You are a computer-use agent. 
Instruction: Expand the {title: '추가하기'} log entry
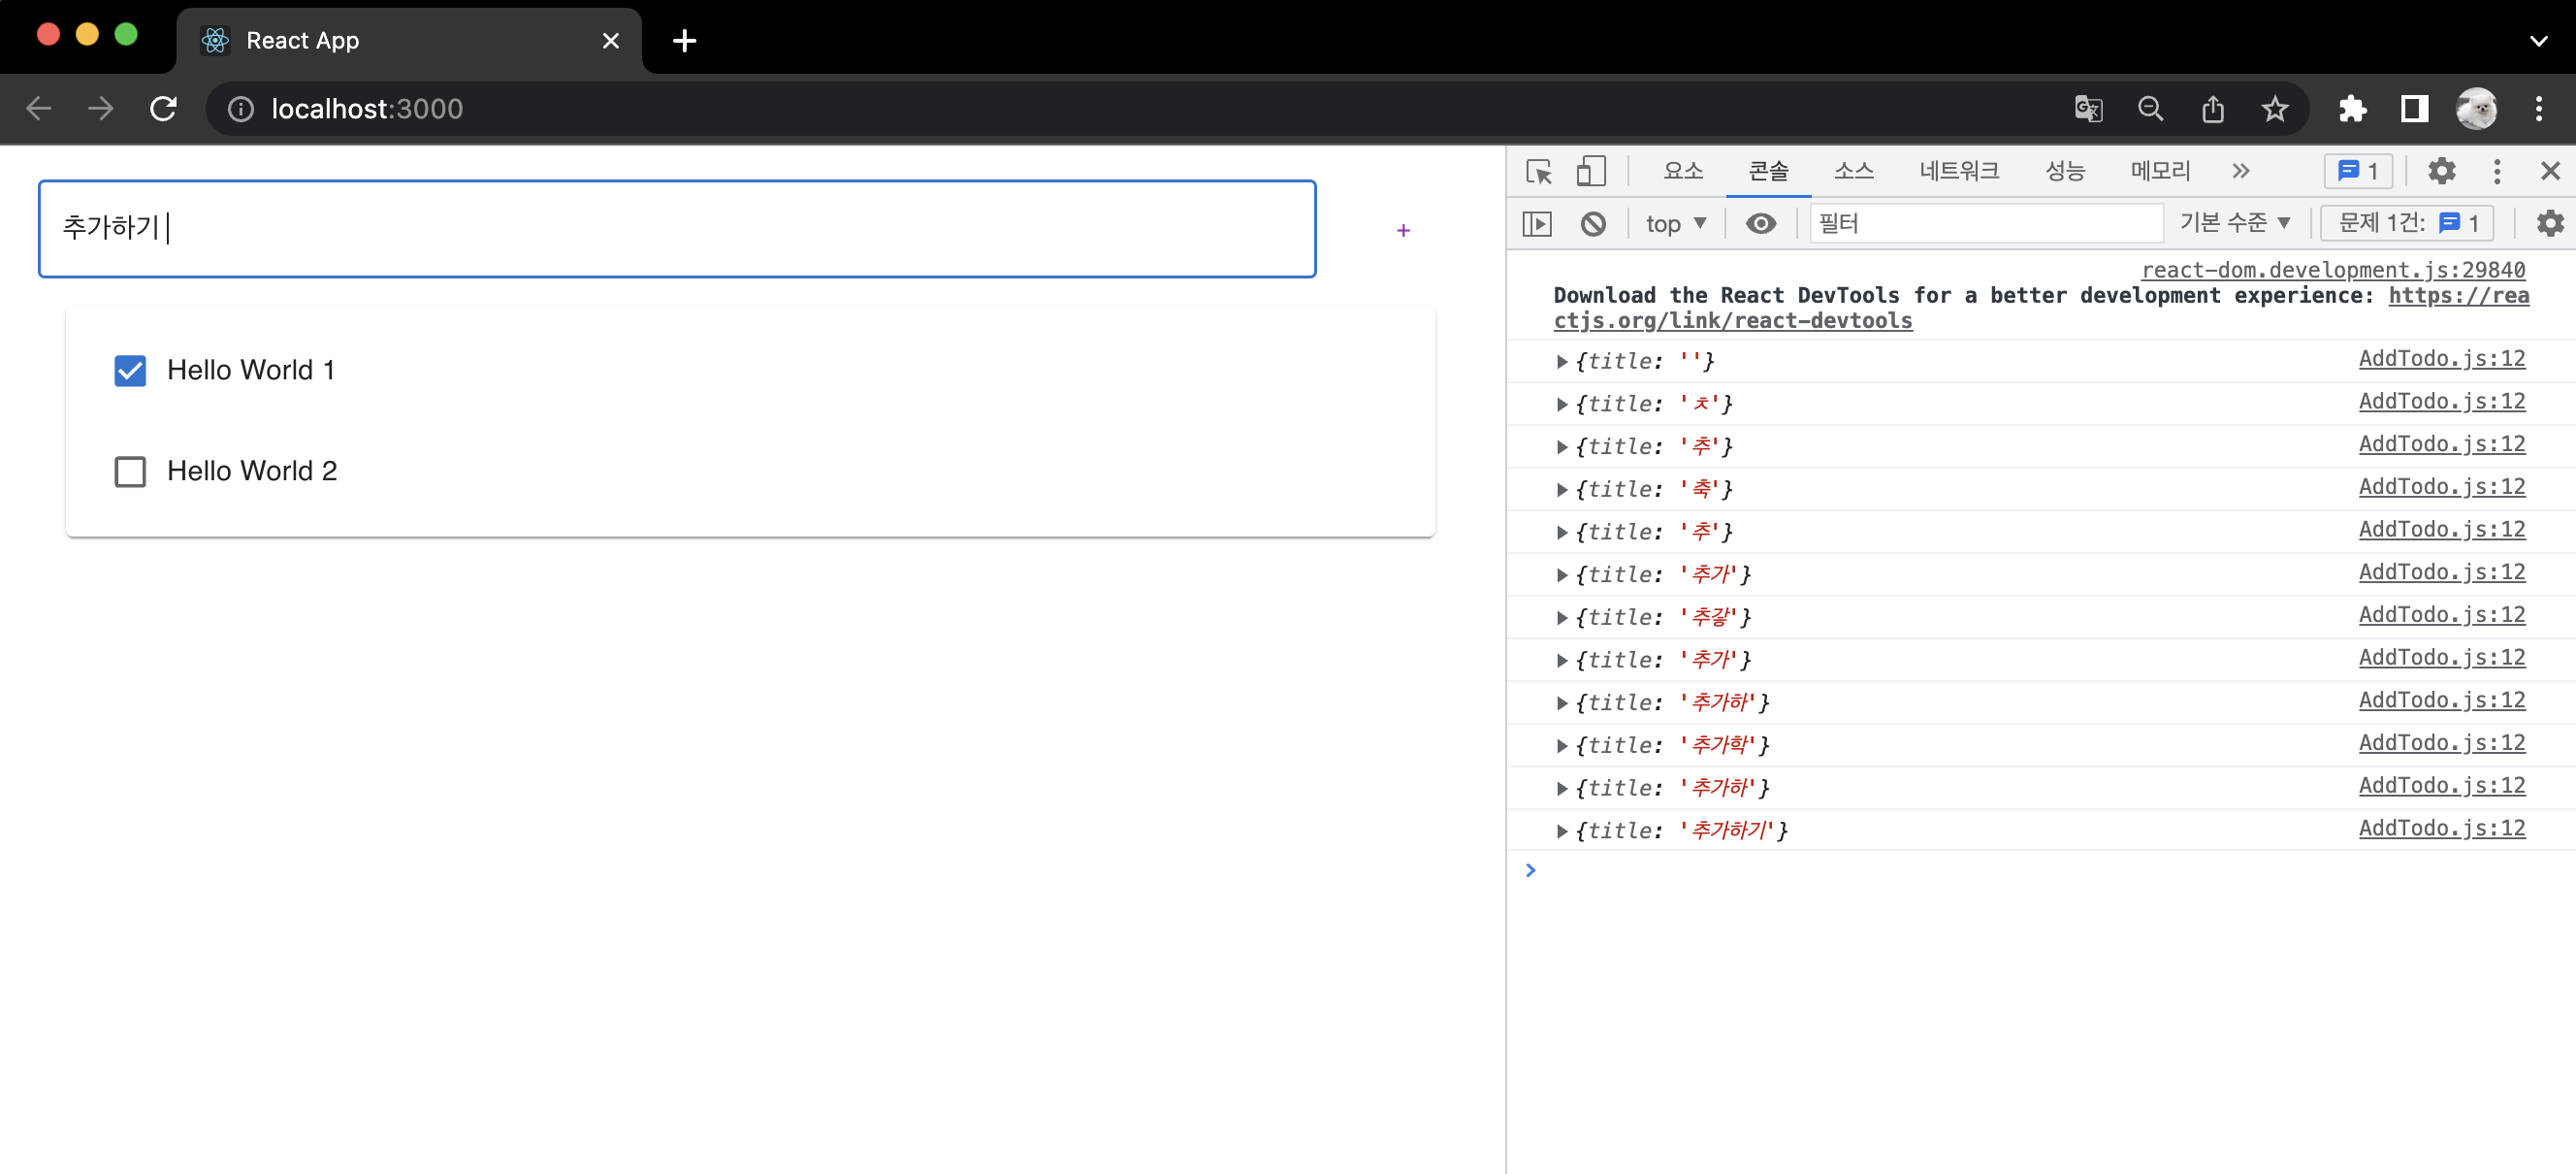(1562, 831)
